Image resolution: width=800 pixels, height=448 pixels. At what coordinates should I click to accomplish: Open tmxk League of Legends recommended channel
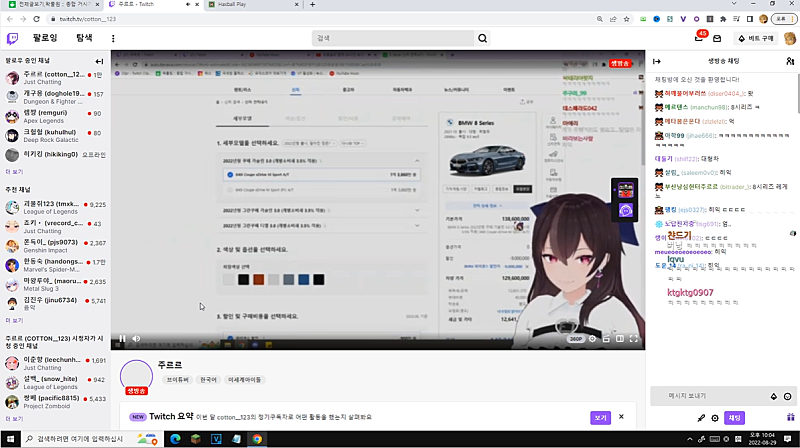point(55,208)
